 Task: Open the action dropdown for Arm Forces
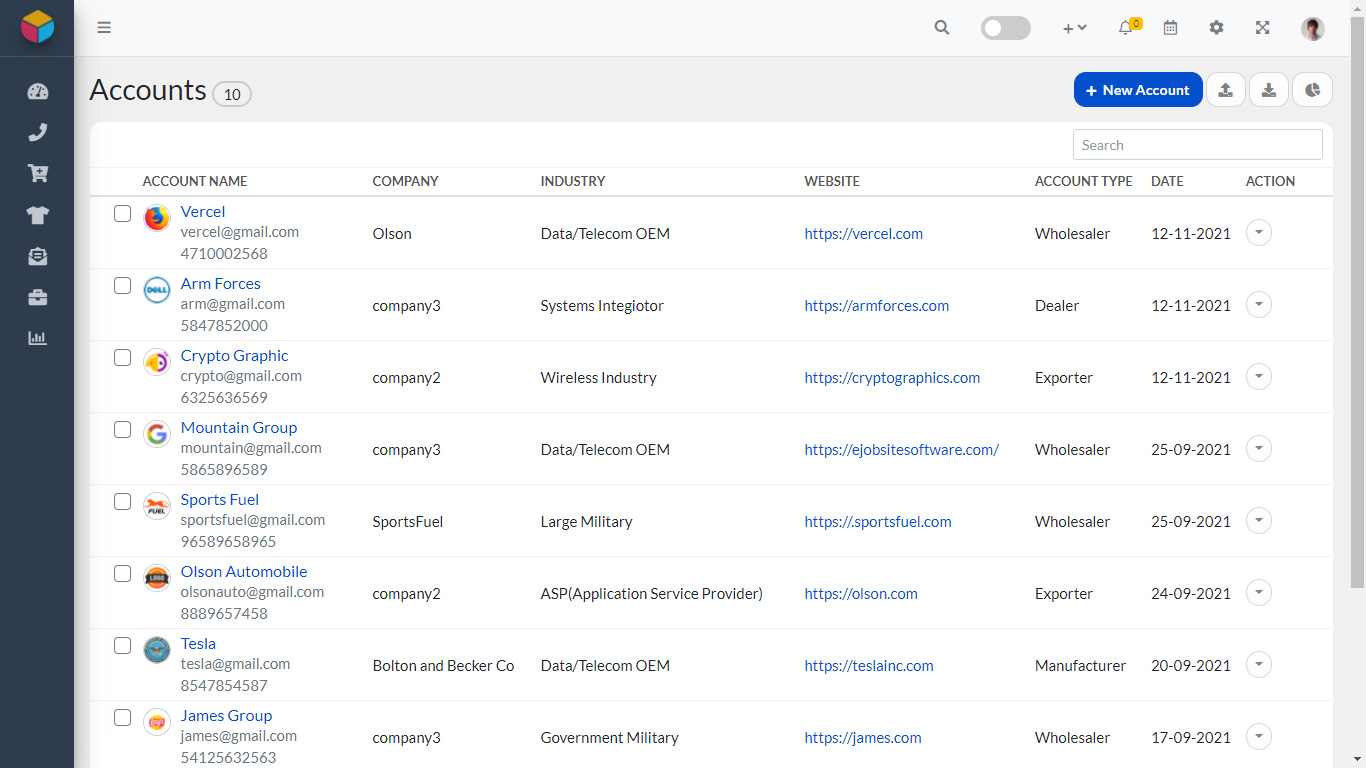(1259, 305)
